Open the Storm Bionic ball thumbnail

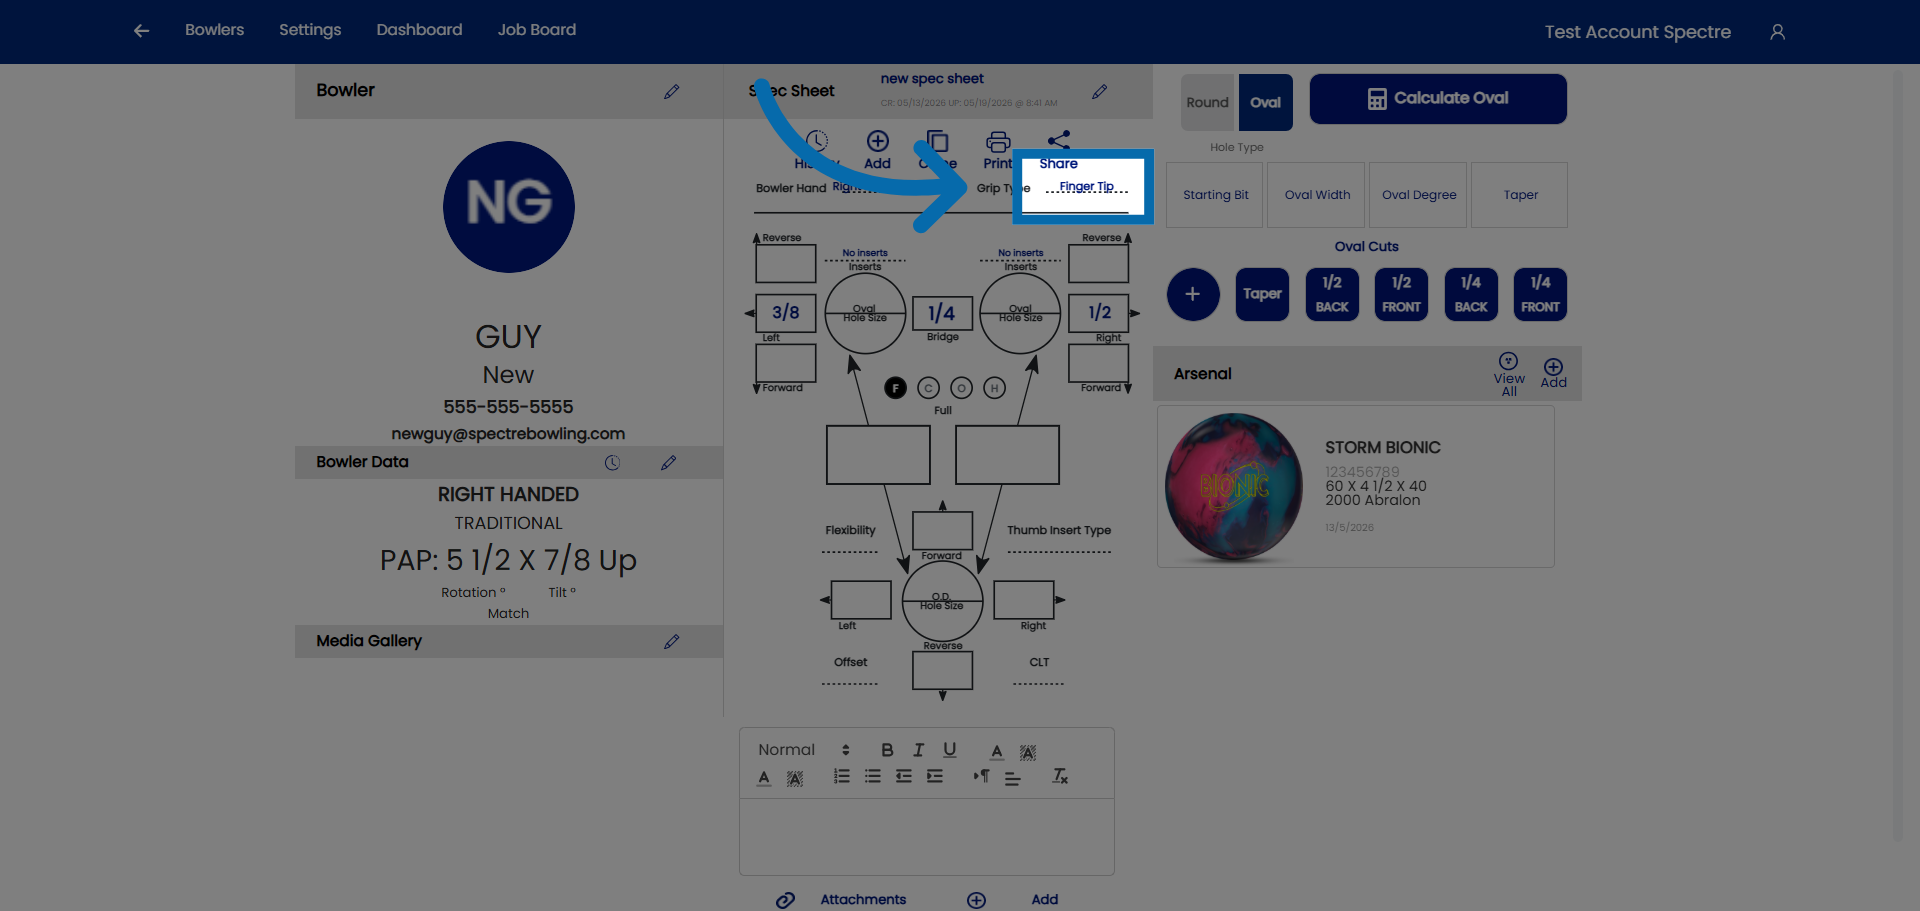click(1234, 487)
